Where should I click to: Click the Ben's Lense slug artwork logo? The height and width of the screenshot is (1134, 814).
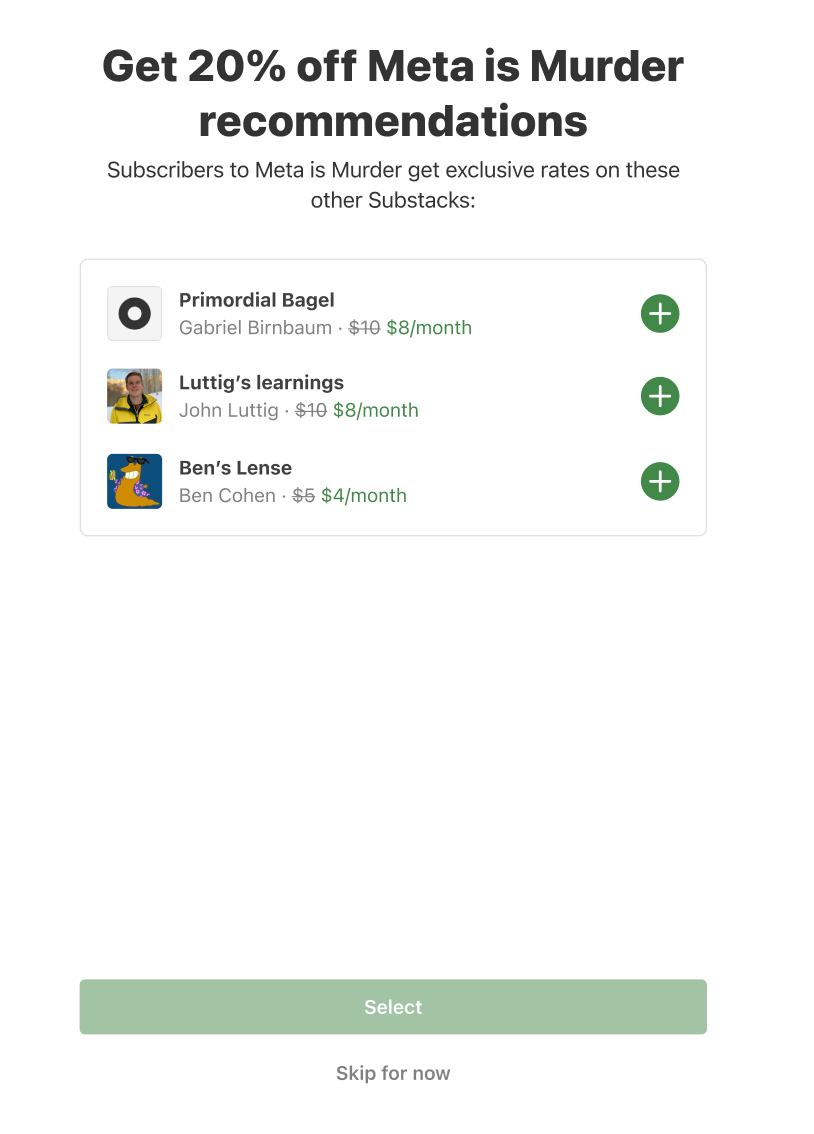(134, 481)
